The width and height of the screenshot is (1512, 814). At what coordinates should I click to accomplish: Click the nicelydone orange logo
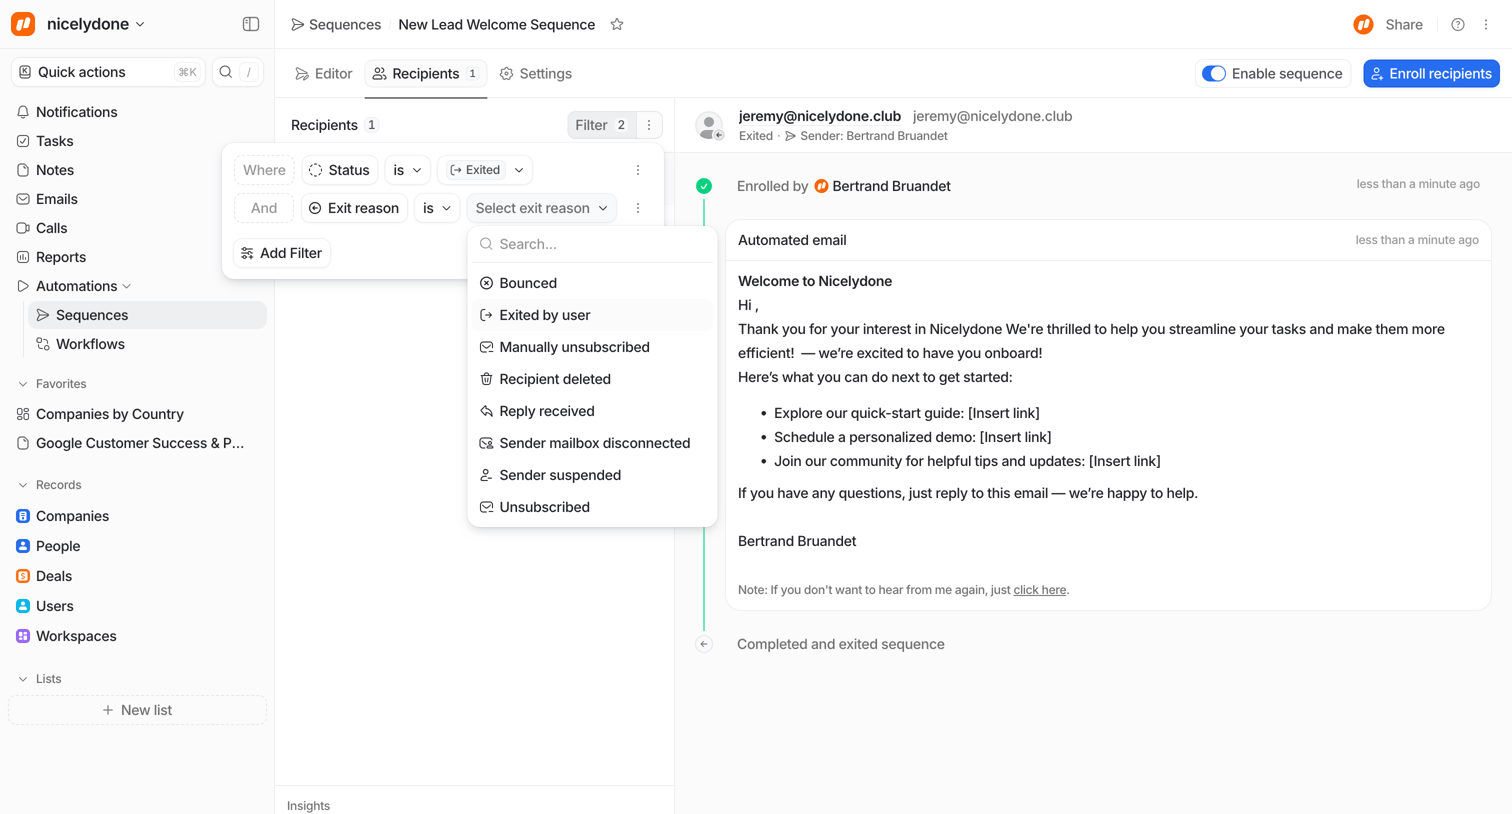tap(23, 24)
